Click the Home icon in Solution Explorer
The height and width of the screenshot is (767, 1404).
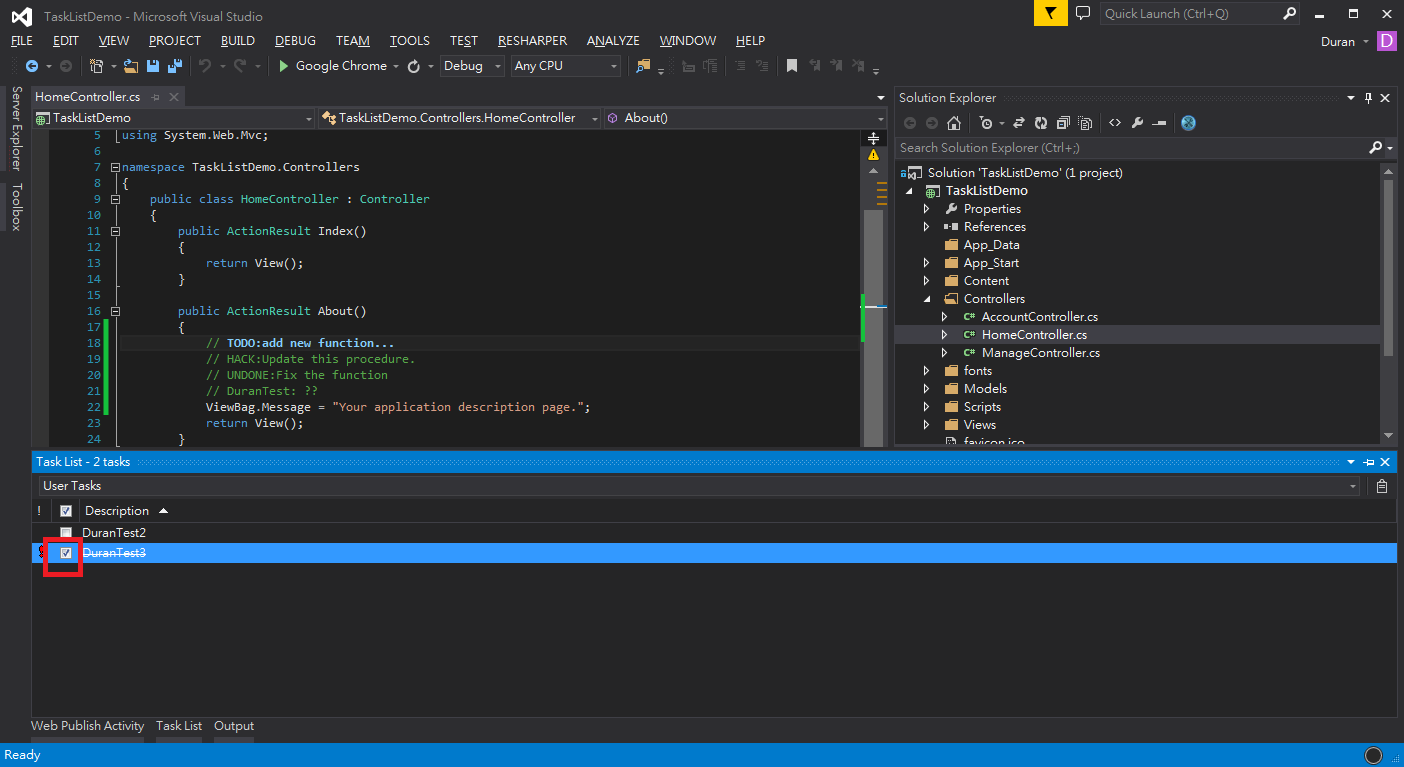[954, 123]
